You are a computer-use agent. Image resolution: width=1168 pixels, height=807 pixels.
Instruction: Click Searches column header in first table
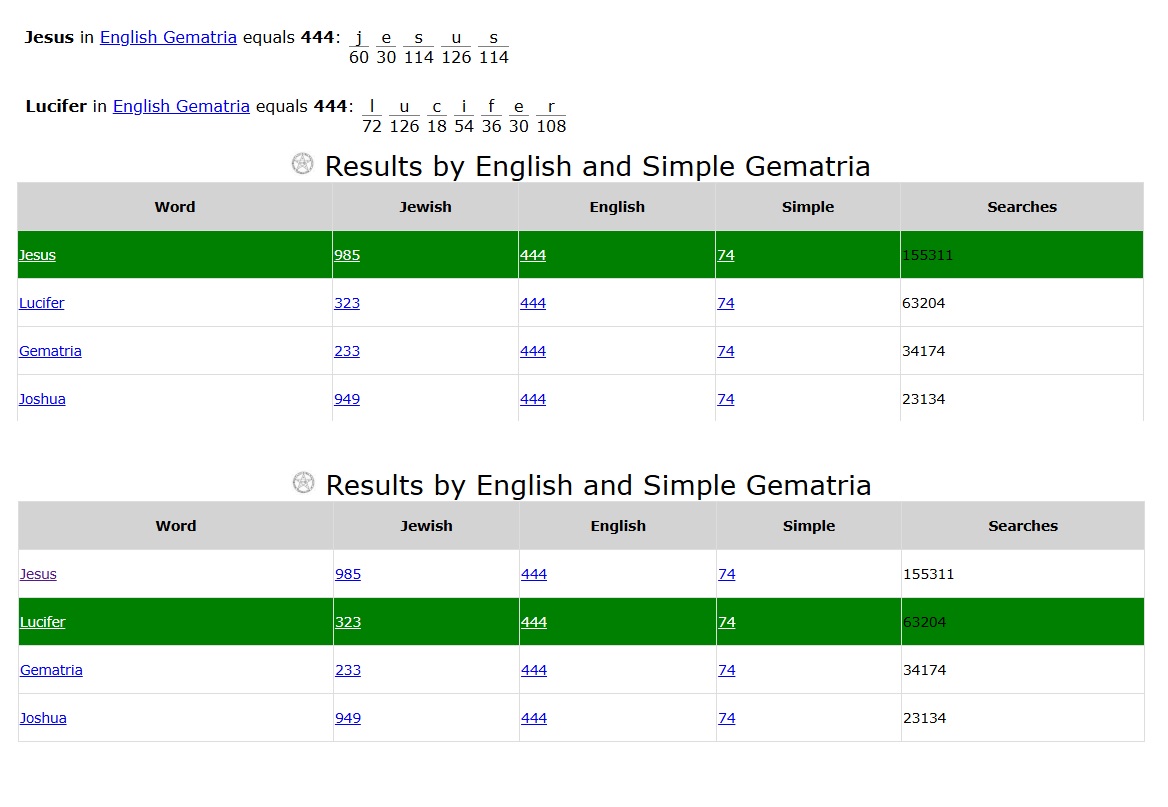point(1022,207)
